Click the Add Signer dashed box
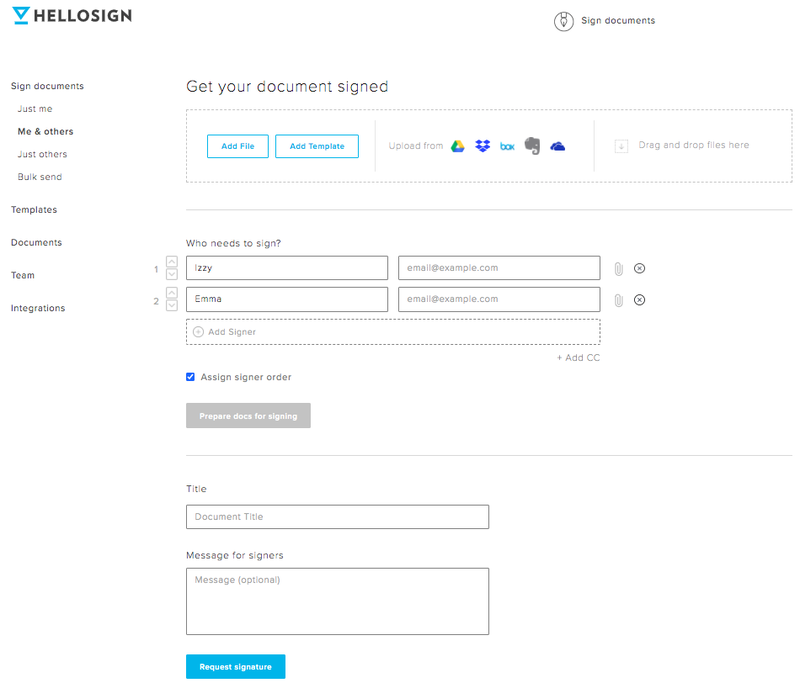This screenshot has height=683, width=800. [393, 332]
